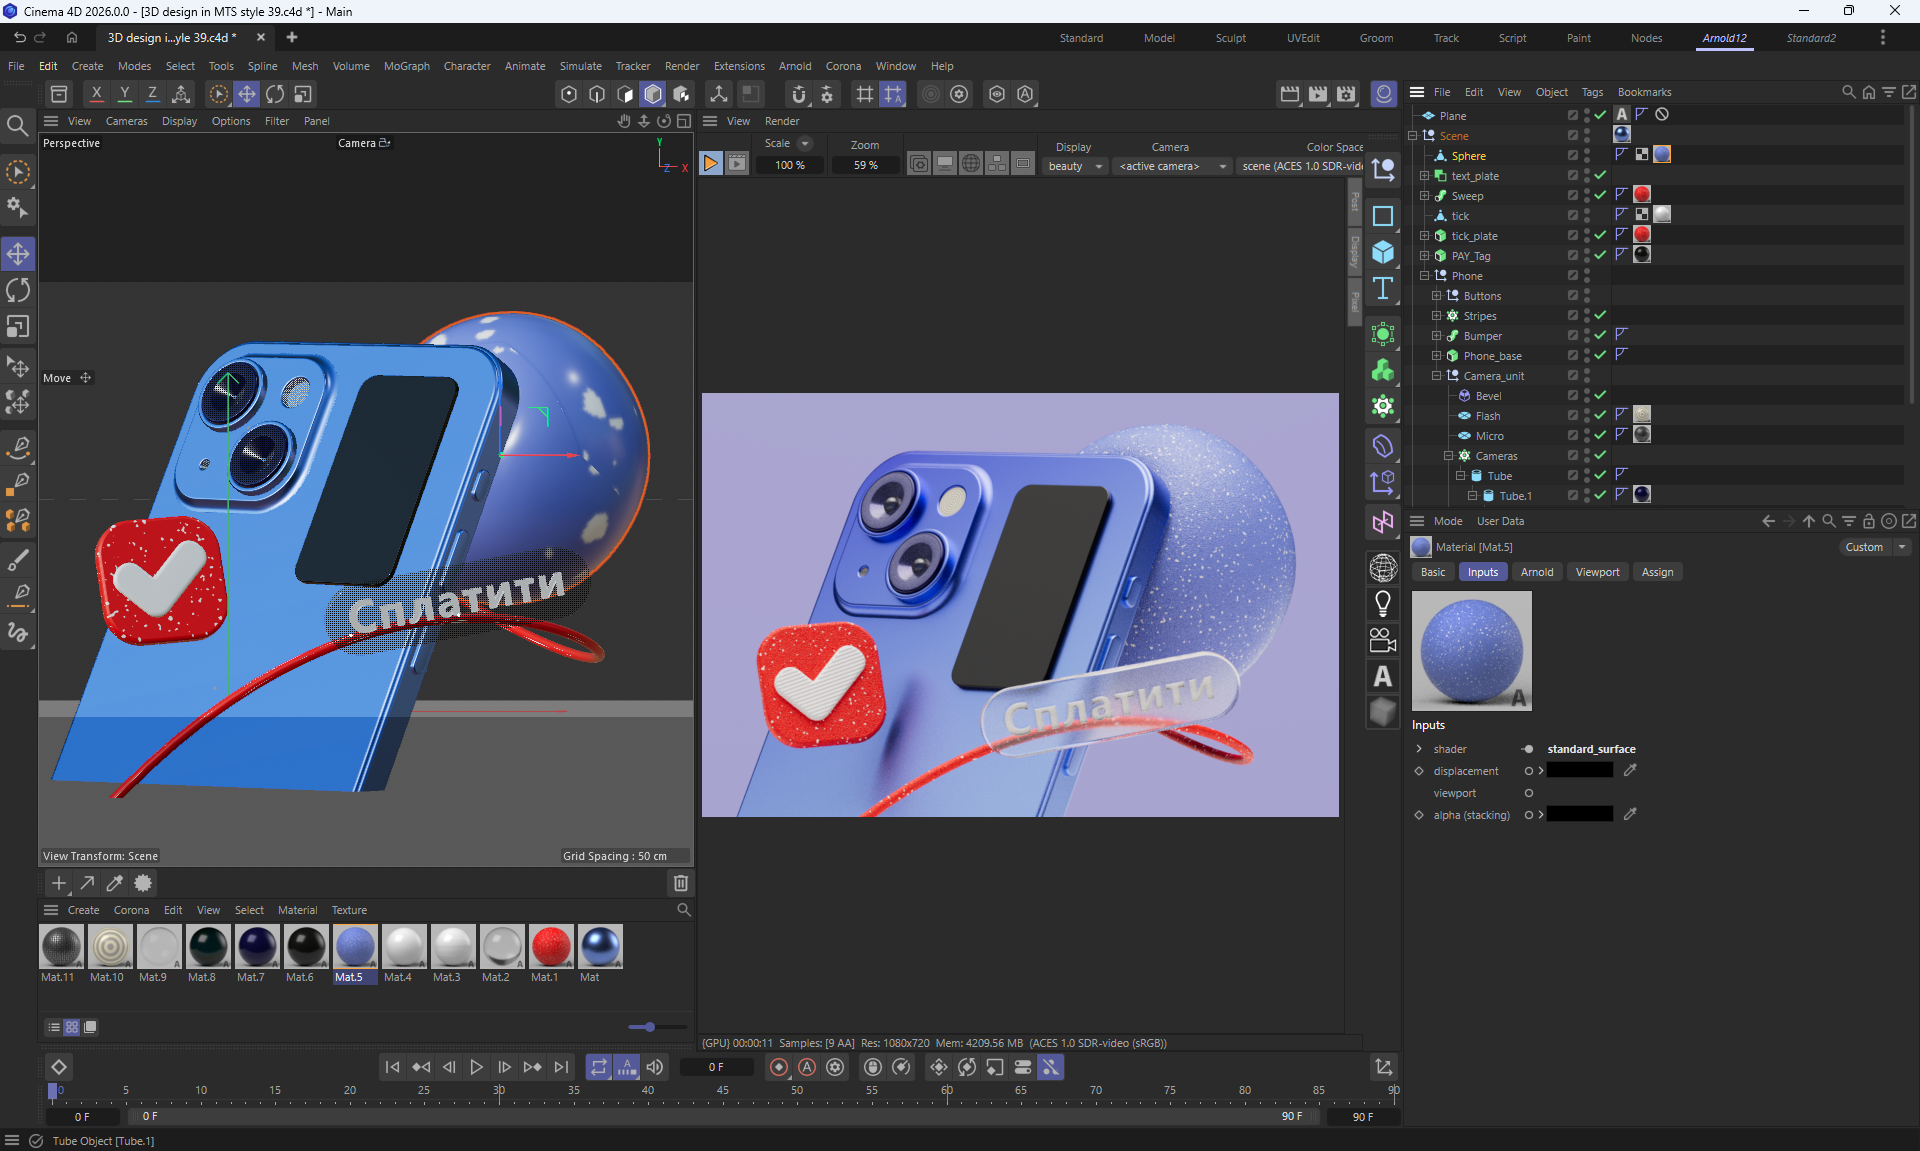
Task: Collapse the Phone object hierarchy
Action: coord(1425,275)
